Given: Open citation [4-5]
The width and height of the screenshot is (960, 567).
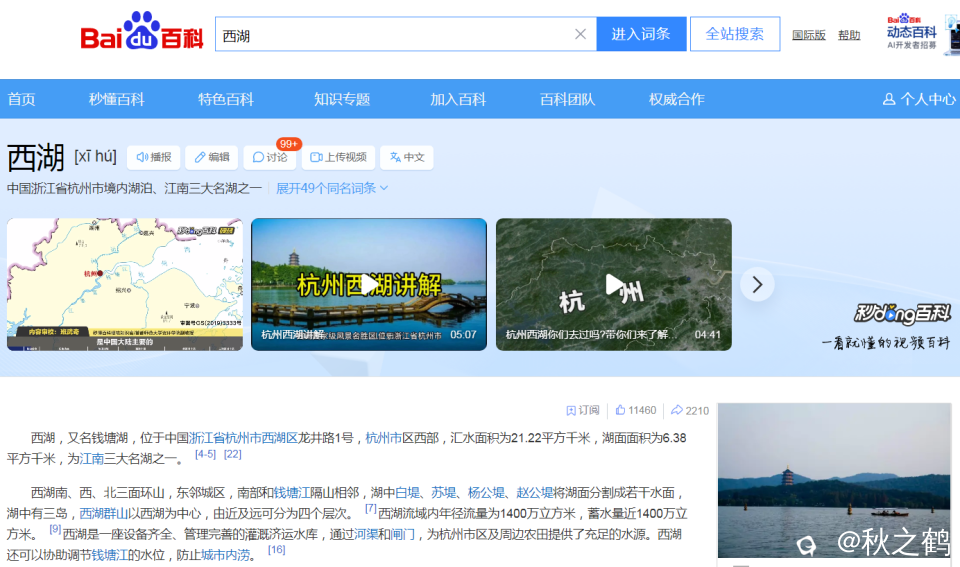Looking at the screenshot, I should coord(205,454).
